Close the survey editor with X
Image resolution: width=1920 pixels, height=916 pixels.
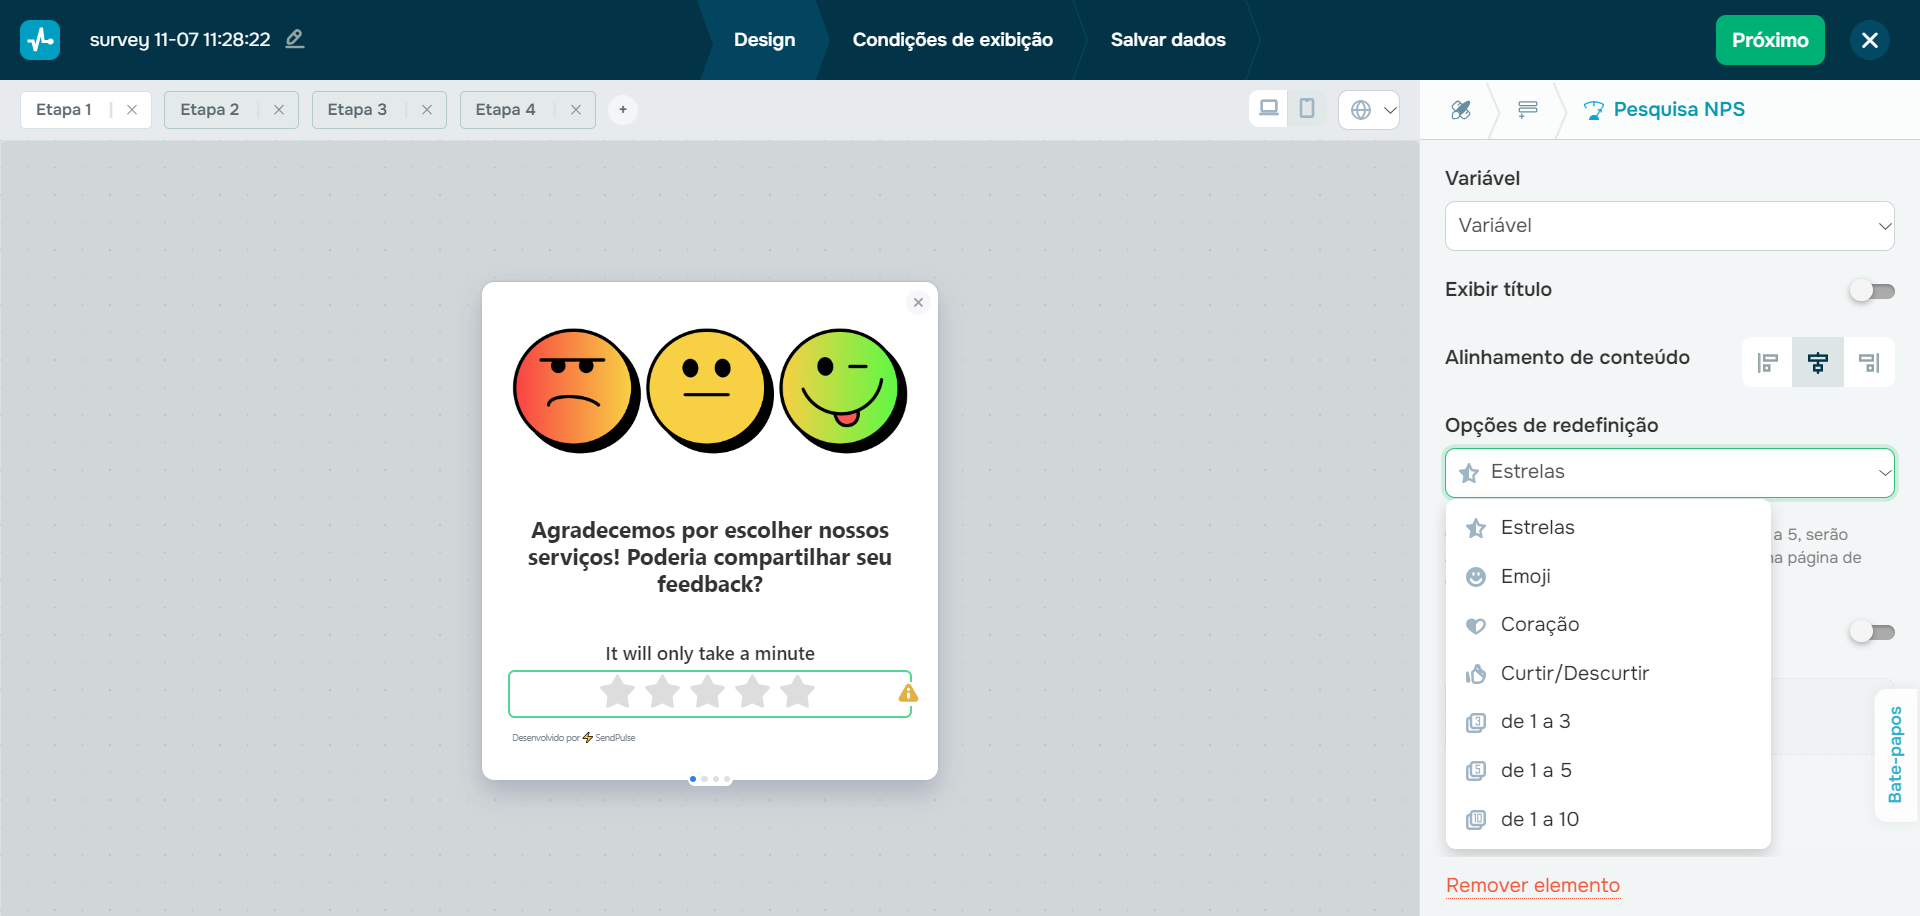[x=1870, y=40]
